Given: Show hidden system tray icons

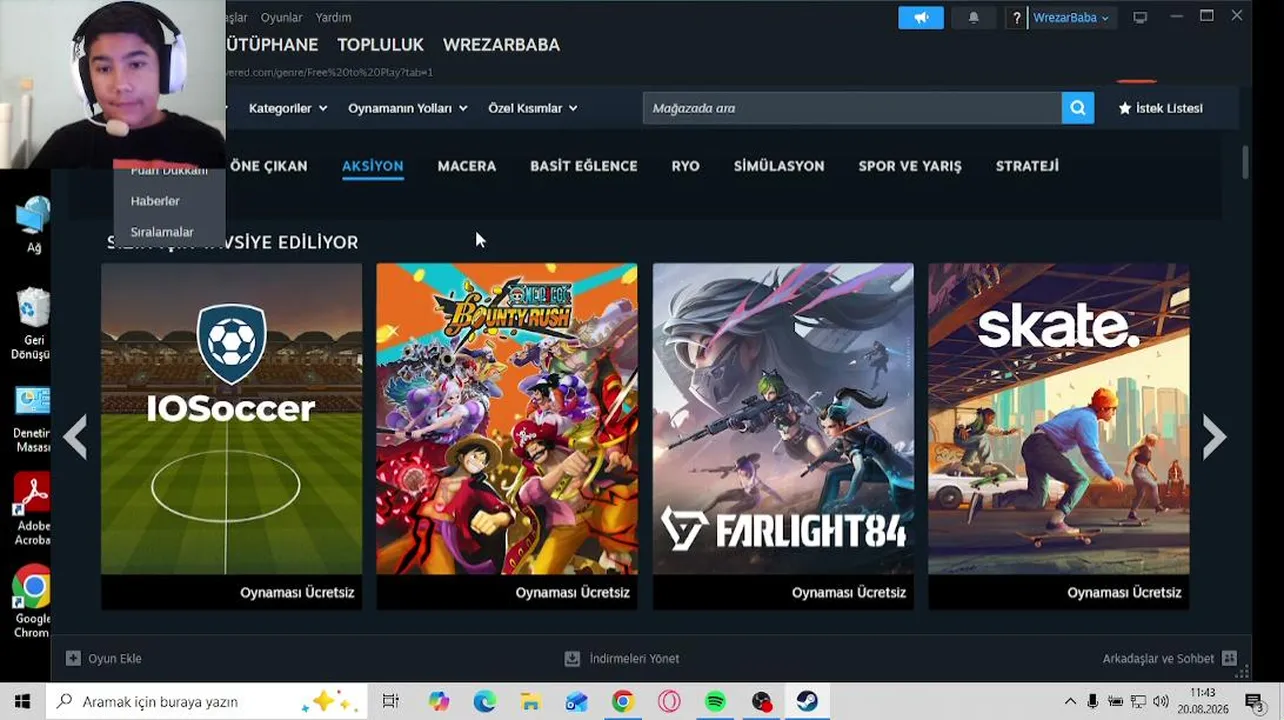Looking at the screenshot, I should coord(1070,701).
